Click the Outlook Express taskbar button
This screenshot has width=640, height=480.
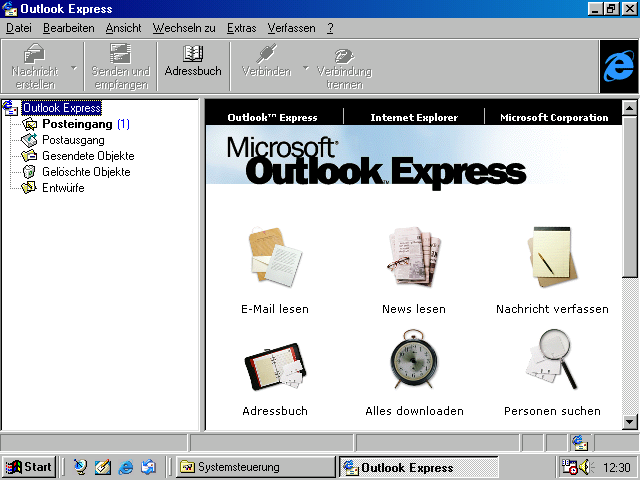tap(419, 467)
